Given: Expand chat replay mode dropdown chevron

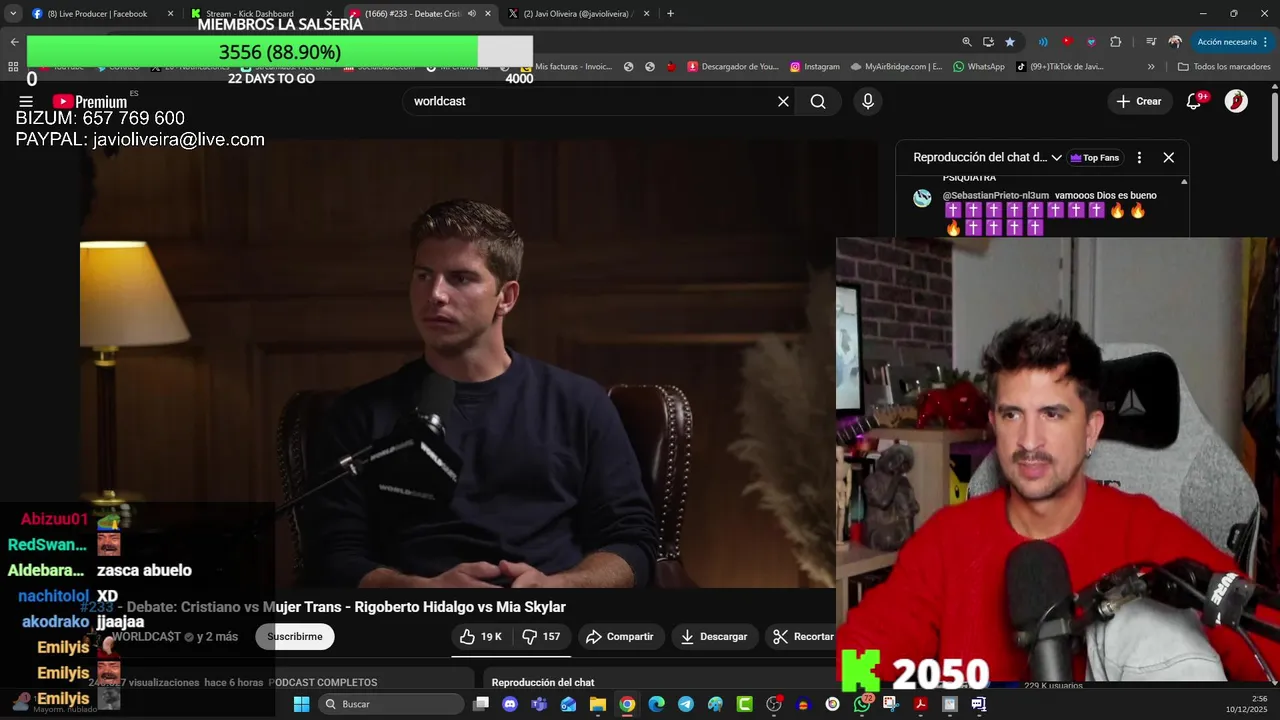Looking at the screenshot, I should click(1056, 157).
